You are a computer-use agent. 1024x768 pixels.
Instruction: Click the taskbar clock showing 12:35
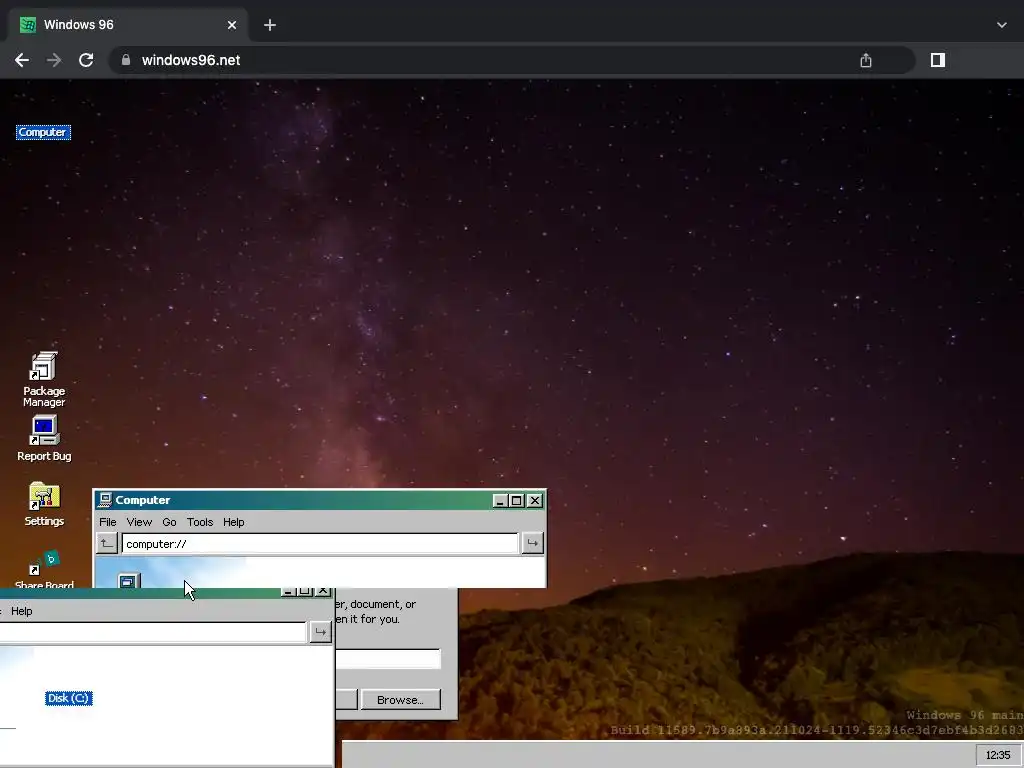(998, 755)
